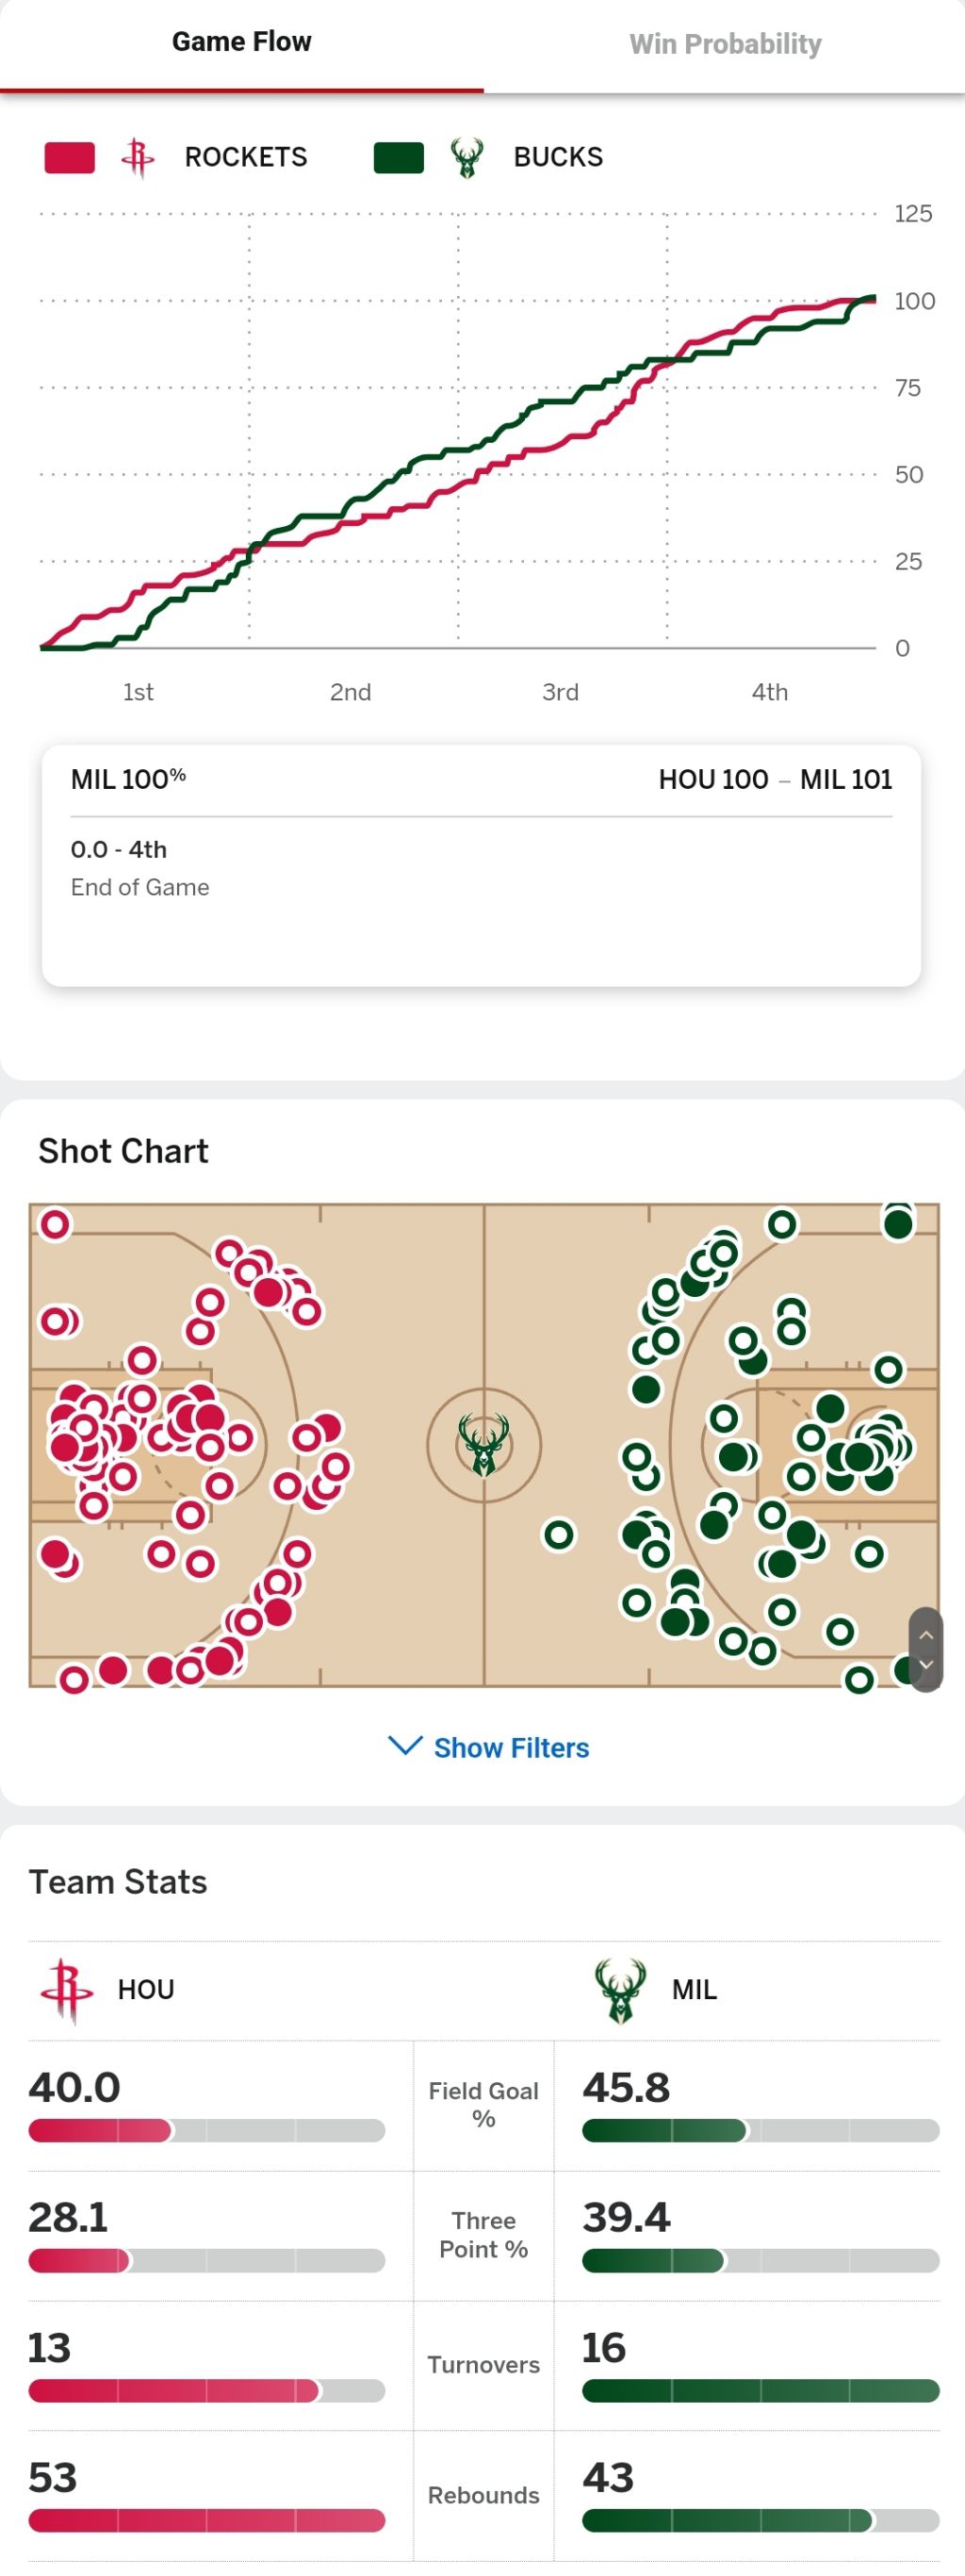The height and width of the screenshot is (2576, 965).
Task: Click the MIL team label in Team Stats
Action: [694, 1990]
